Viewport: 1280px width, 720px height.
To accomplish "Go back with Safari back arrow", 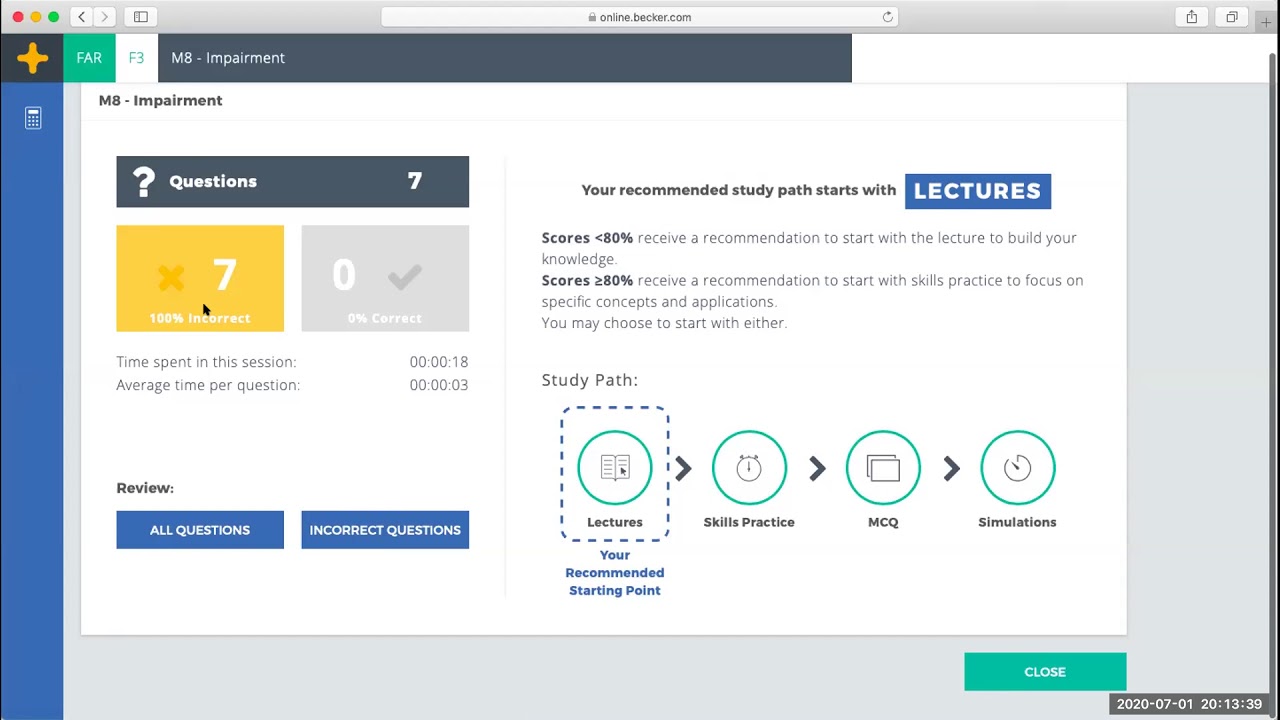I will 82,17.
